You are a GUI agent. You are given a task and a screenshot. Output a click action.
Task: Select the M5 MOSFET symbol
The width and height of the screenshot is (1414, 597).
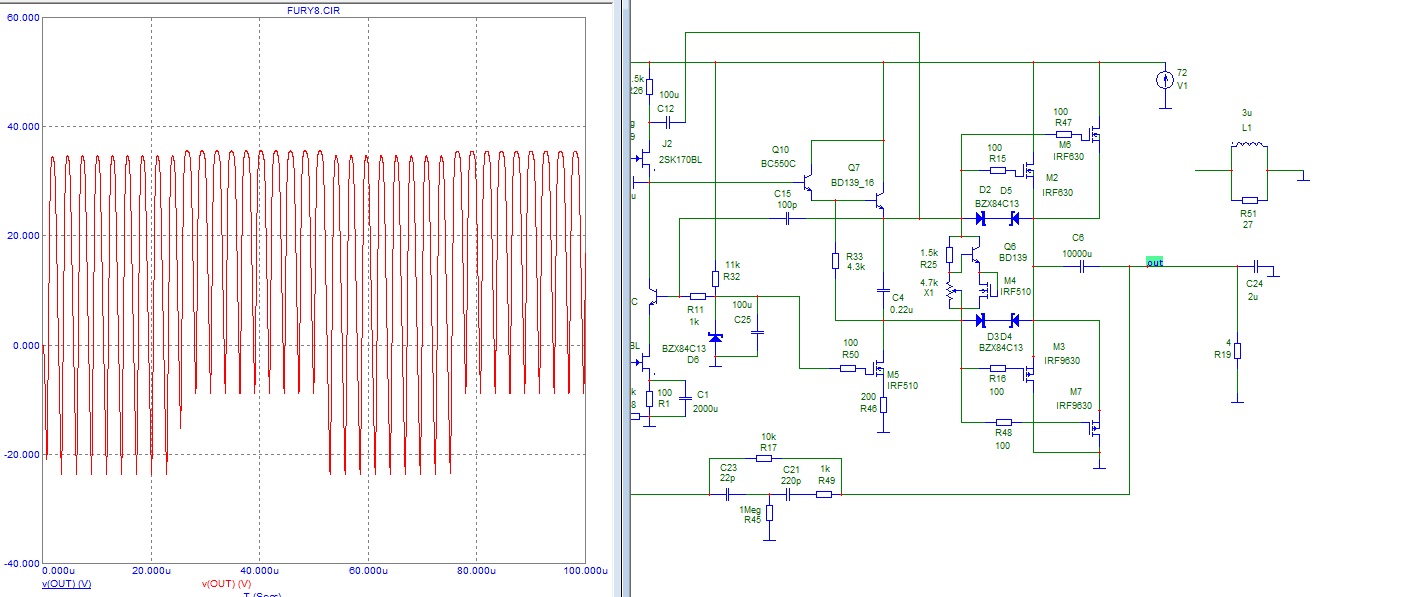877,369
